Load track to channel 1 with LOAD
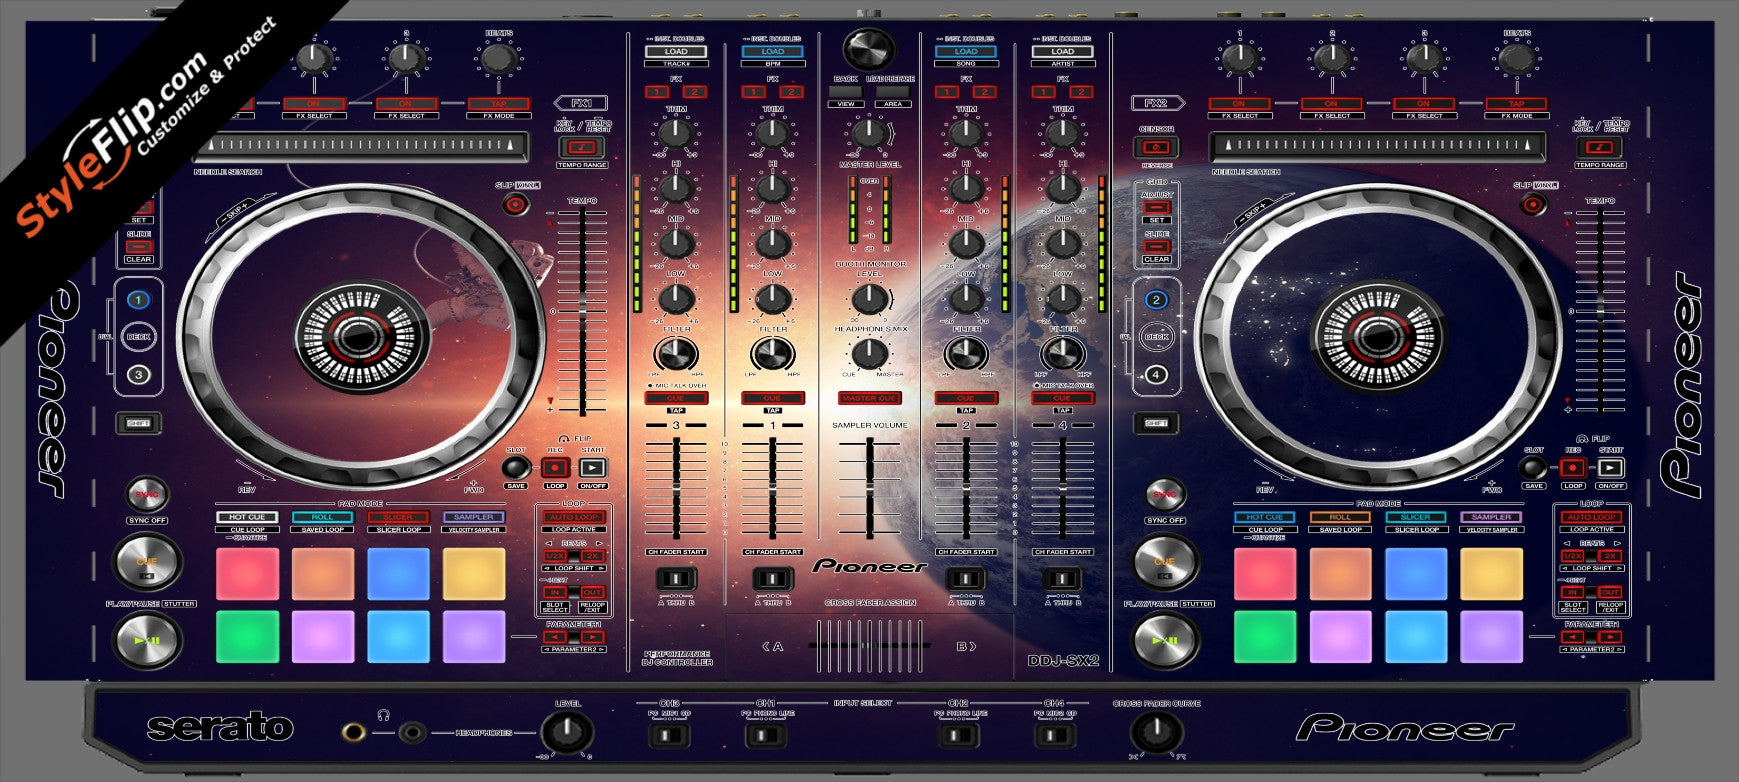Image resolution: width=1739 pixels, height=782 pixels. tap(773, 51)
